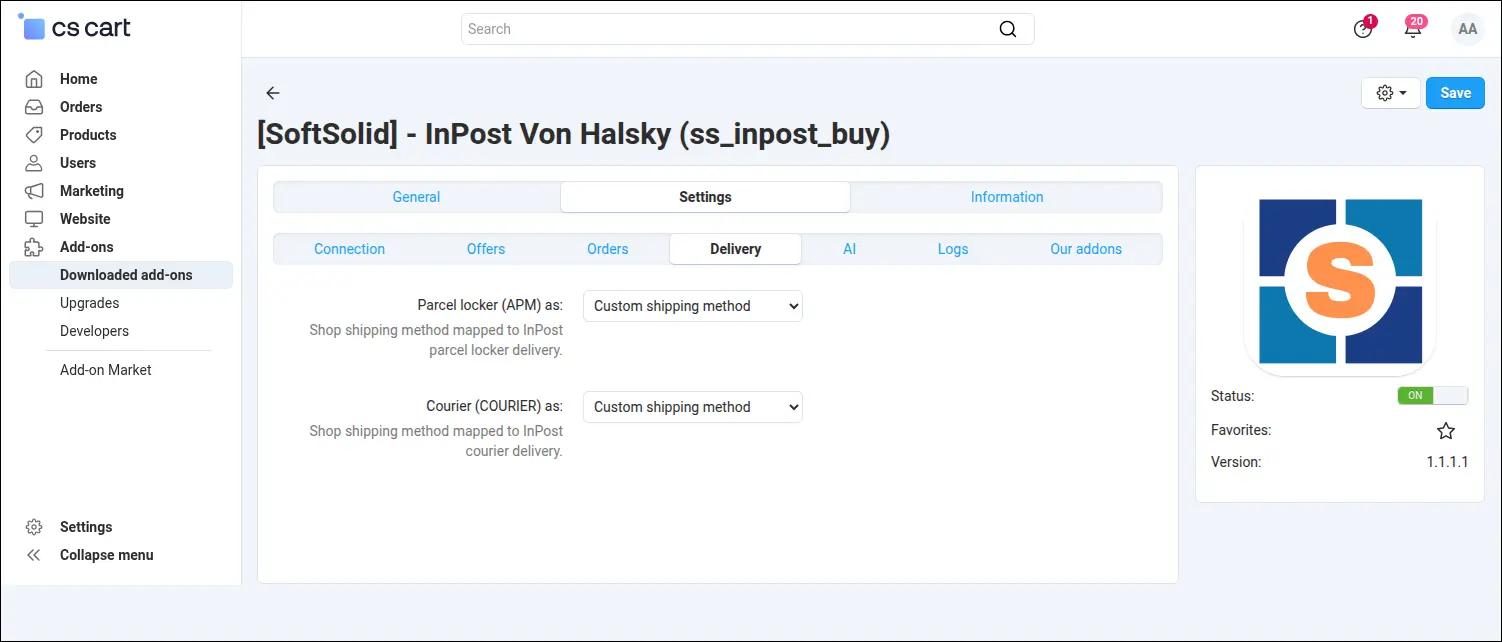Mark add-on as favorite with star
1502x642 pixels.
(1446, 431)
